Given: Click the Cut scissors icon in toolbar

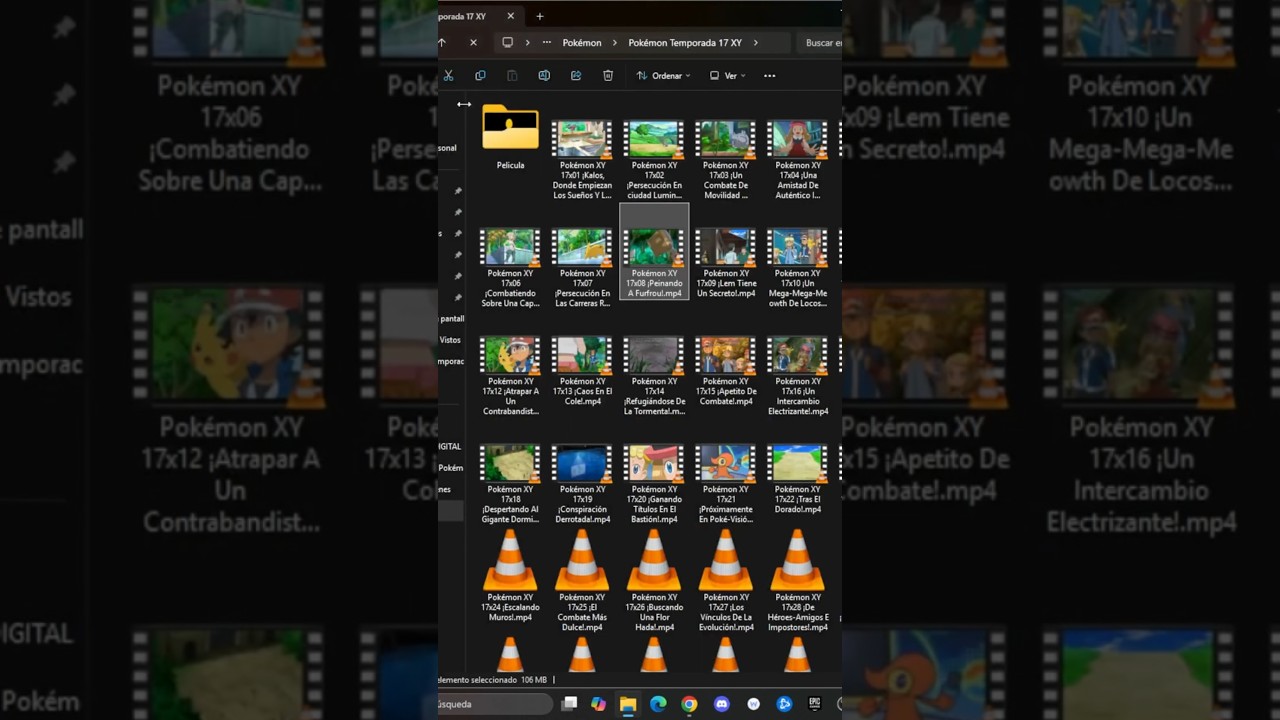Looking at the screenshot, I should click(x=448, y=76).
